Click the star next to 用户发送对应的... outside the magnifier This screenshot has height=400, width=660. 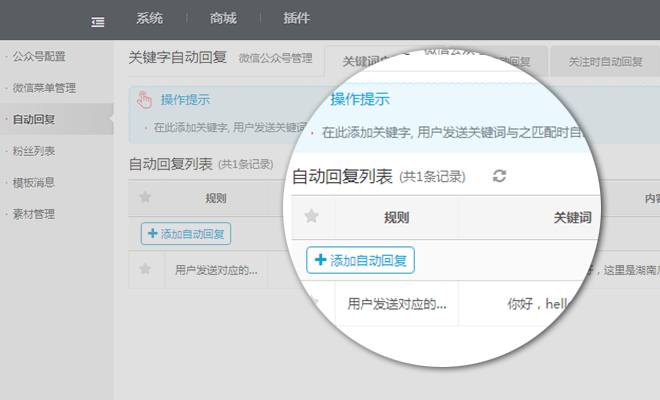(145, 269)
